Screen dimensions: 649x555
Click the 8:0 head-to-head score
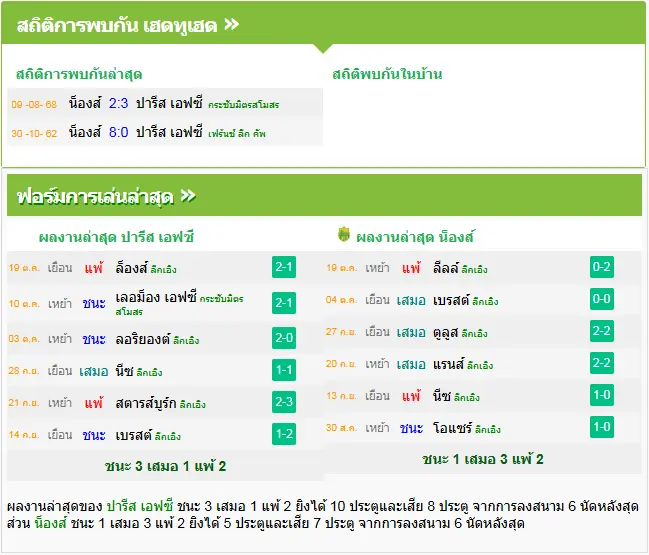click(118, 132)
